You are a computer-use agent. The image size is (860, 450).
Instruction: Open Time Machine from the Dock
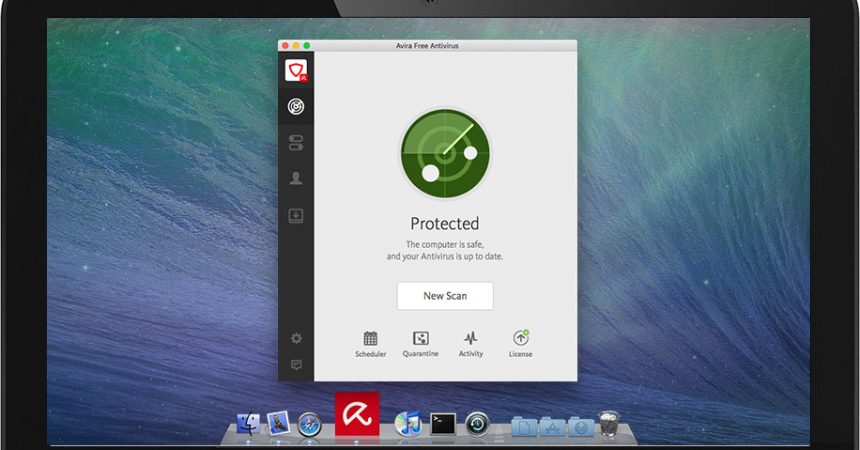click(477, 425)
